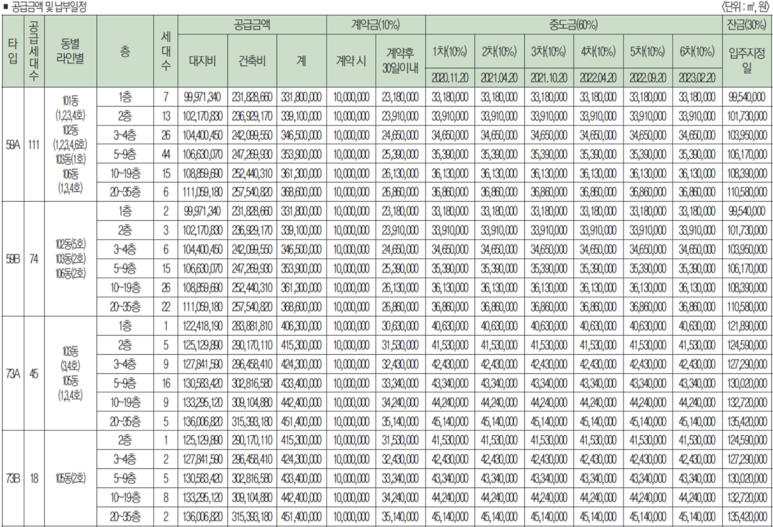The height and width of the screenshot is (527, 773).
Task: Click balance '121,890,000' in 73A 1층 row
Action: coord(747,326)
